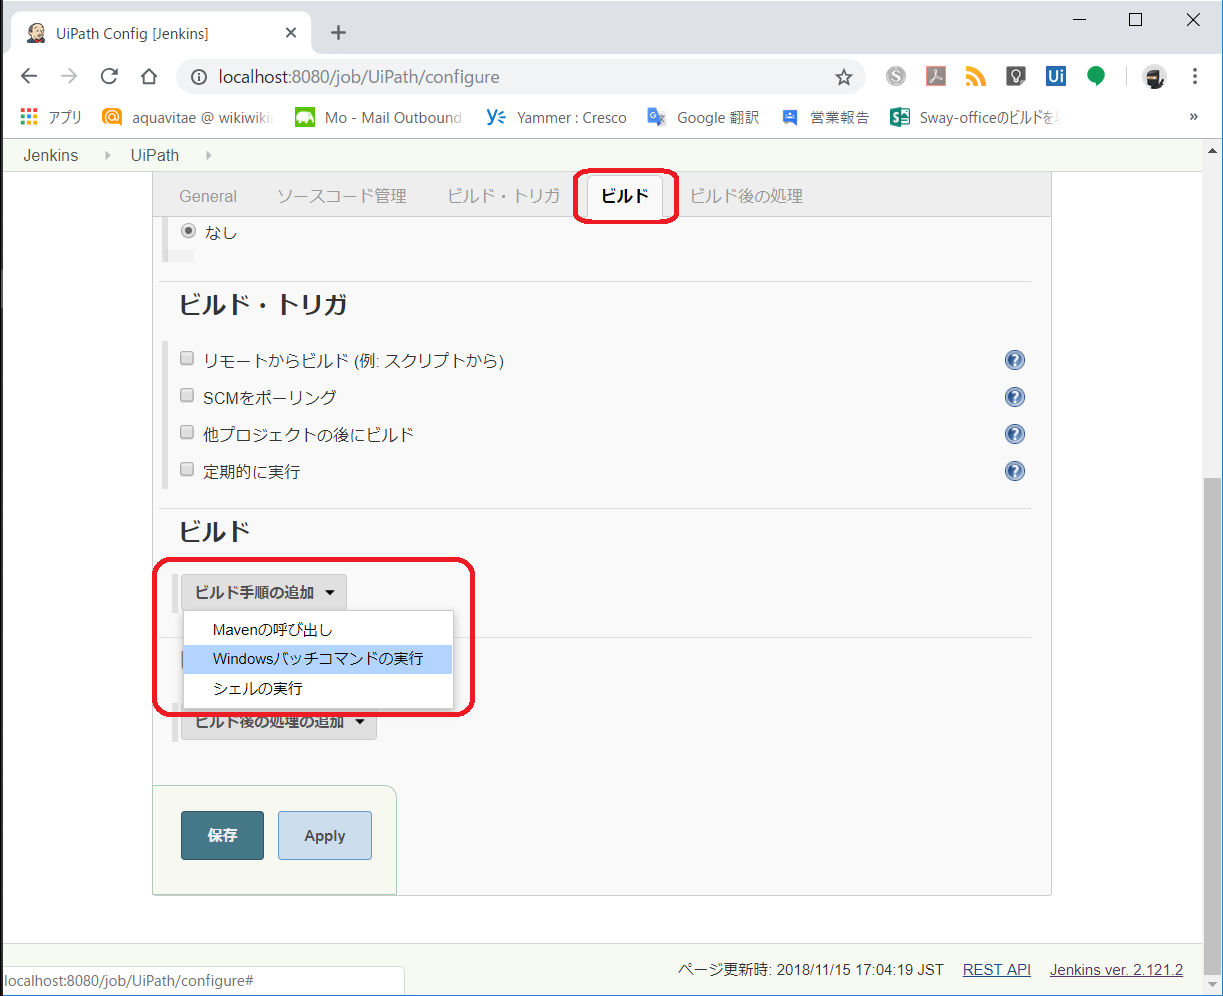Open a new browser tab
This screenshot has height=996, width=1223.
(338, 33)
